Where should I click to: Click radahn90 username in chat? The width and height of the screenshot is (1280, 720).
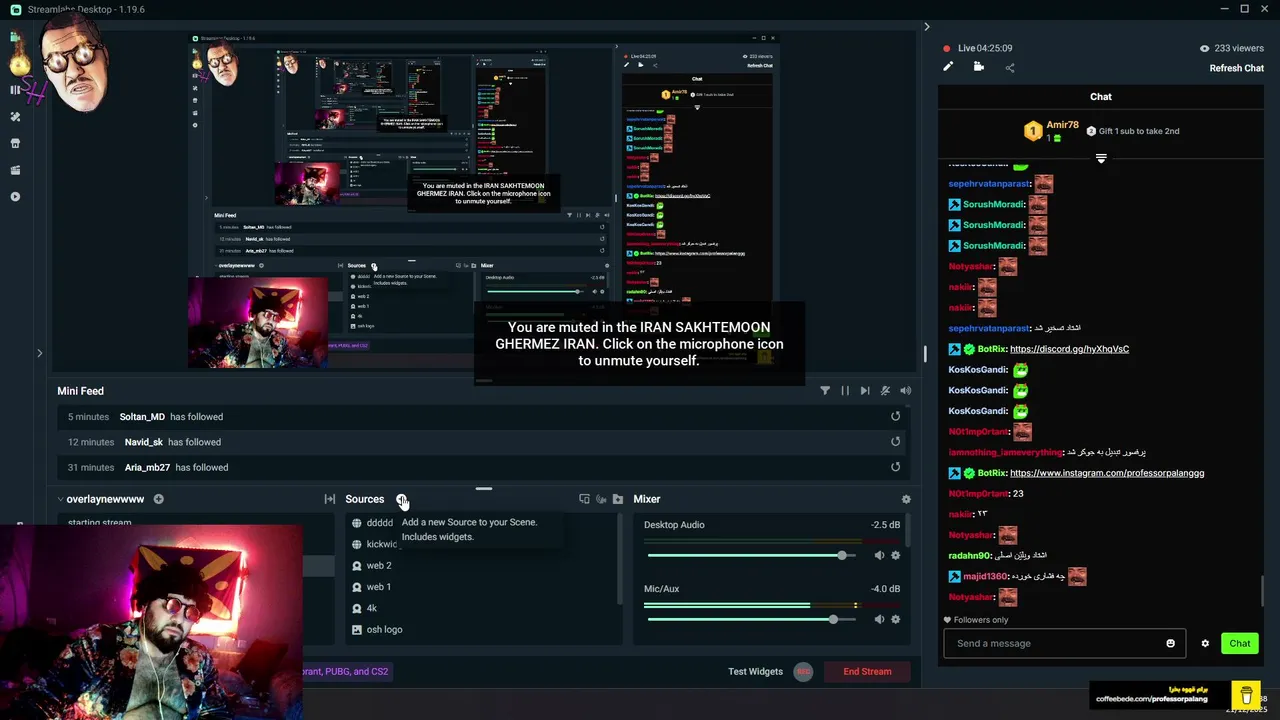pos(970,556)
